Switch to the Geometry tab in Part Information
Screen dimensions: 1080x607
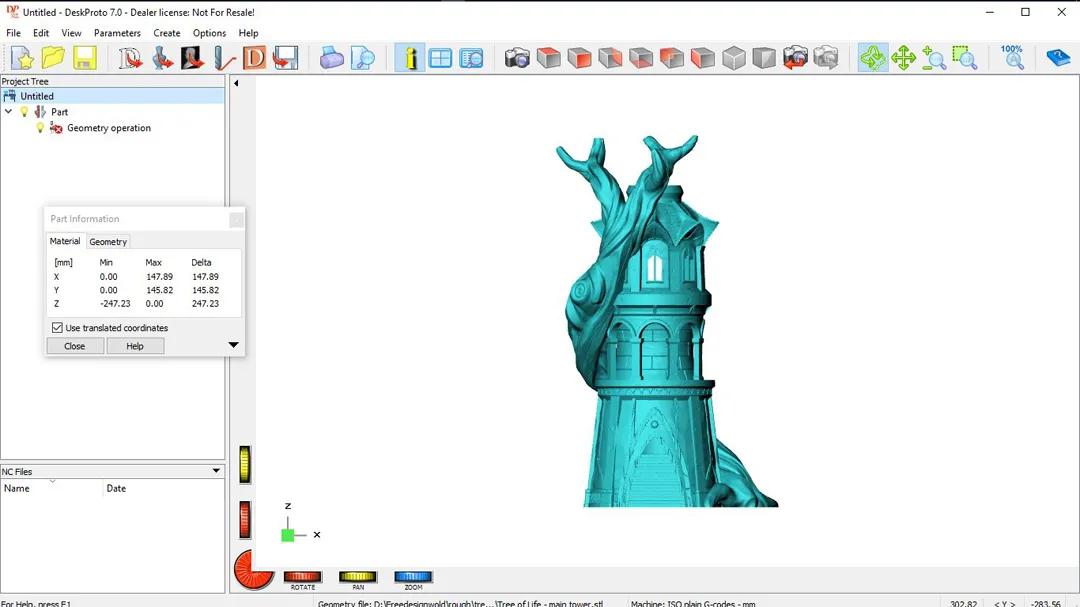coord(108,242)
